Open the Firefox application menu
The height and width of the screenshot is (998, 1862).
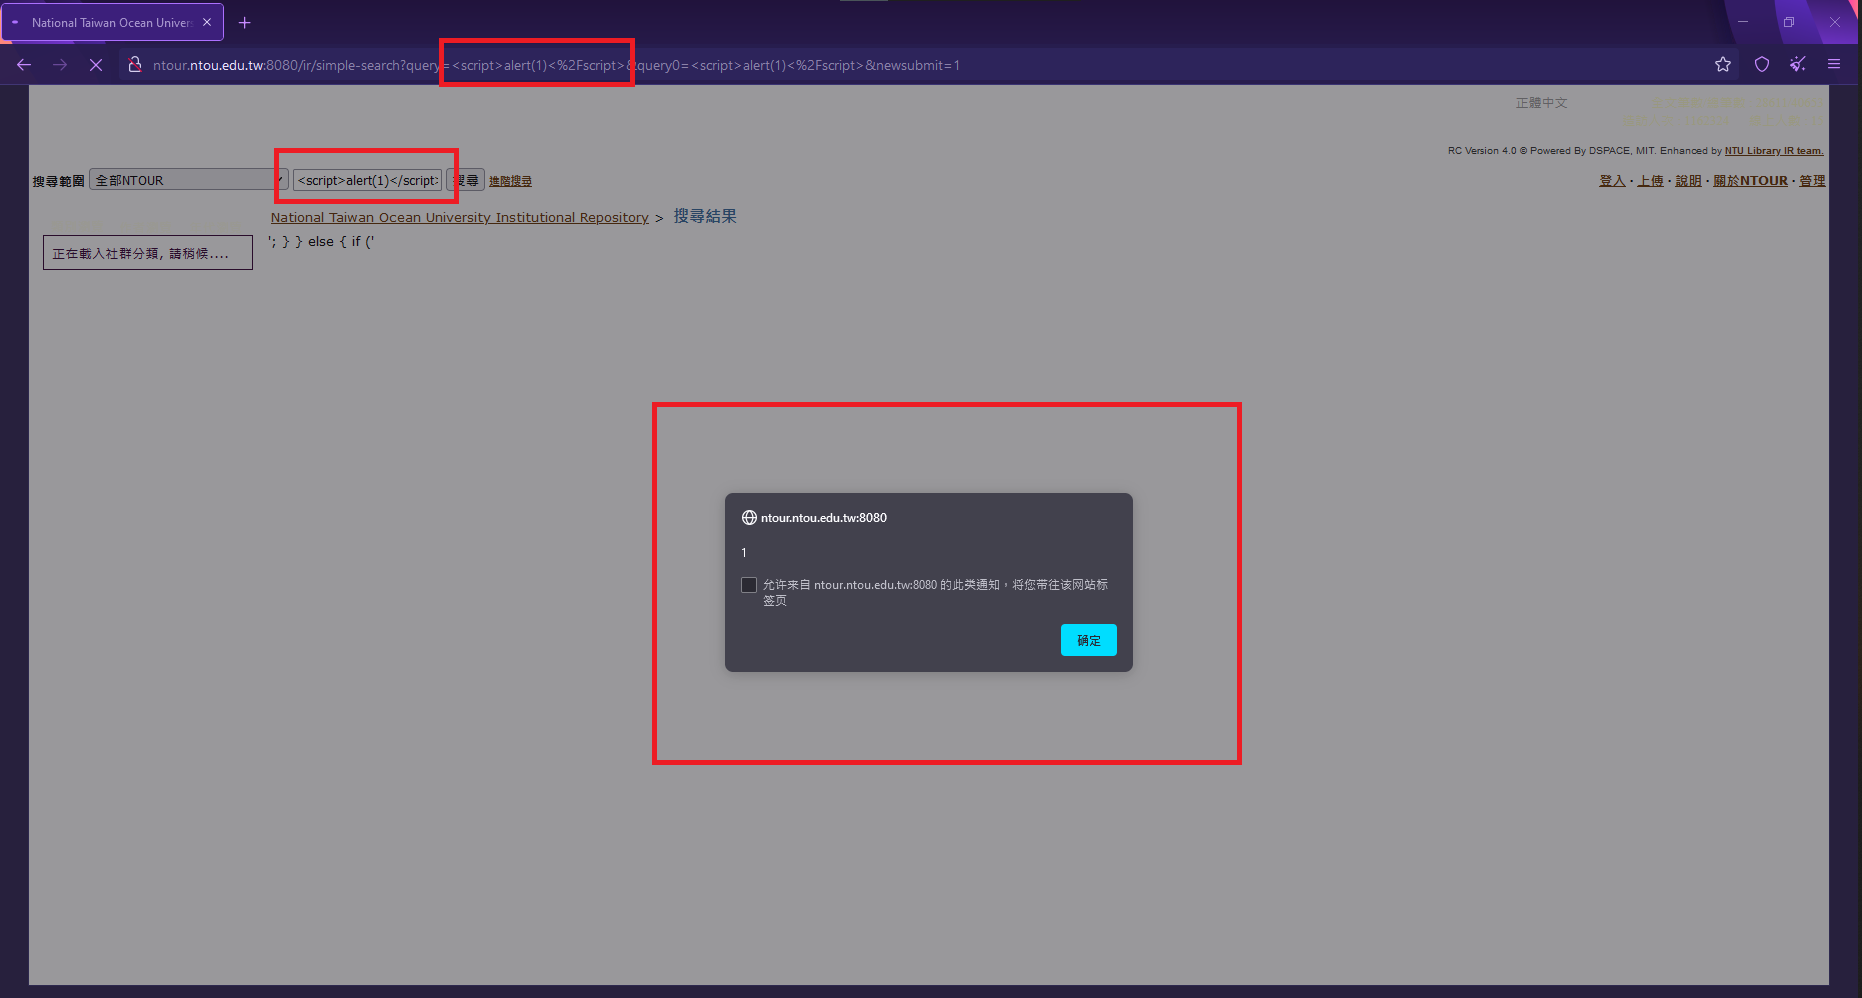click(1834, 65)
